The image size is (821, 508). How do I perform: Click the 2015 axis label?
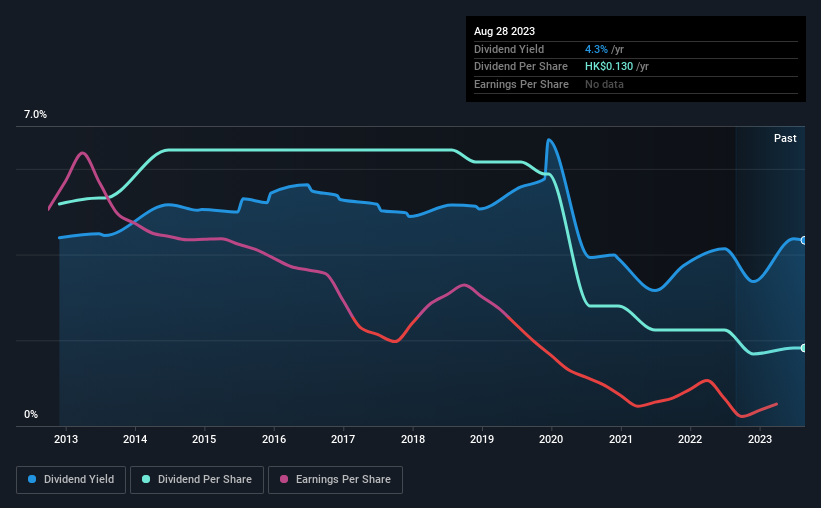(204, 439)
